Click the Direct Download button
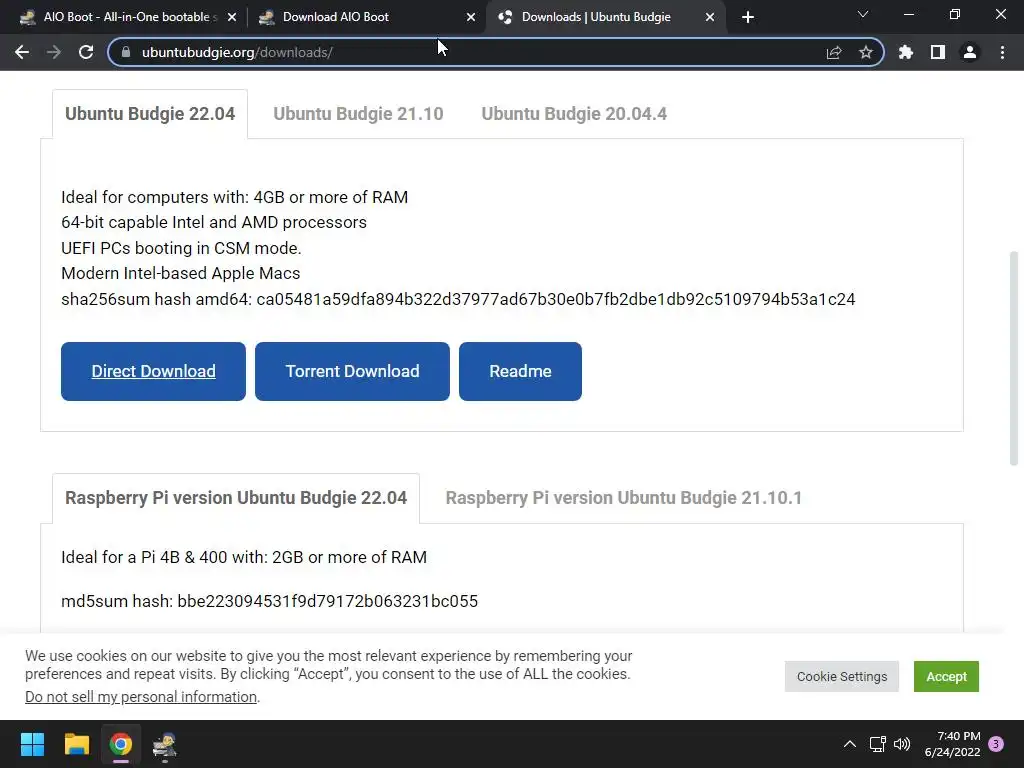This screenshot has width=1024, height=768. [x=153, y=371]
